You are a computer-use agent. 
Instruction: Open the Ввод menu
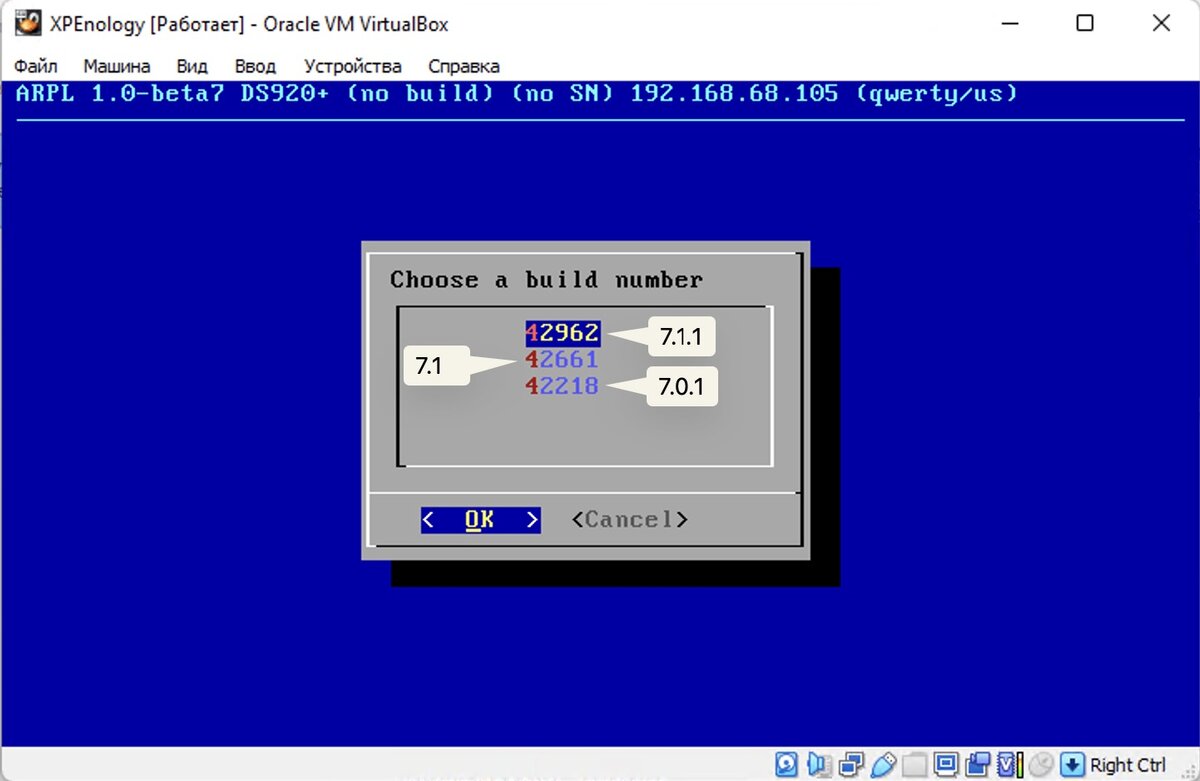point(255,66)
